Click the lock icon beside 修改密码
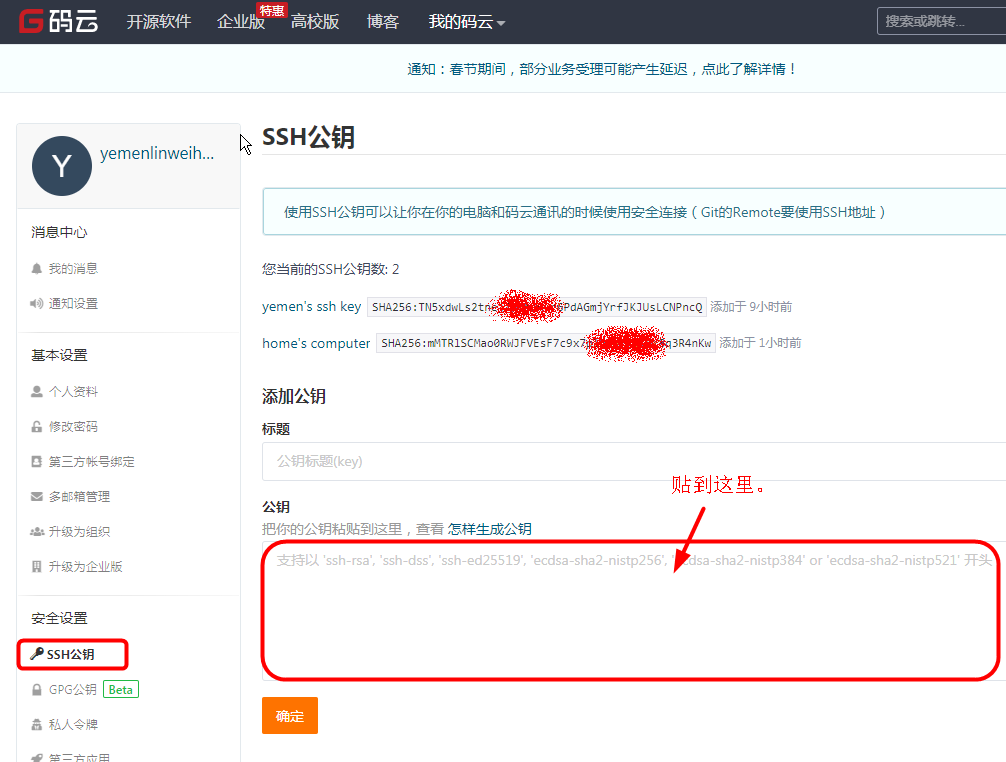Viewport: 1006px width, 762px height. pyautogui.click(x=37, y=427)
